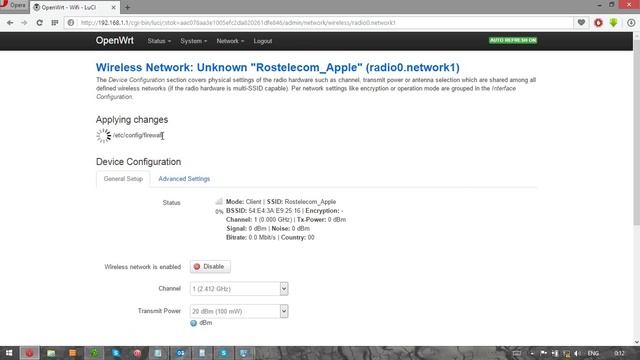Click the ENG language indicator

pos(593,353)
